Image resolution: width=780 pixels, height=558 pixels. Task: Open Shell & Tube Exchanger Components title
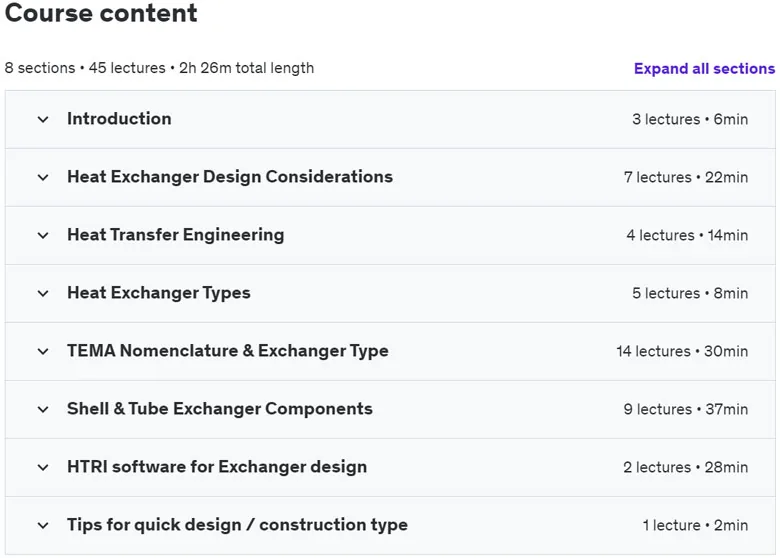(x=220, y=409)
